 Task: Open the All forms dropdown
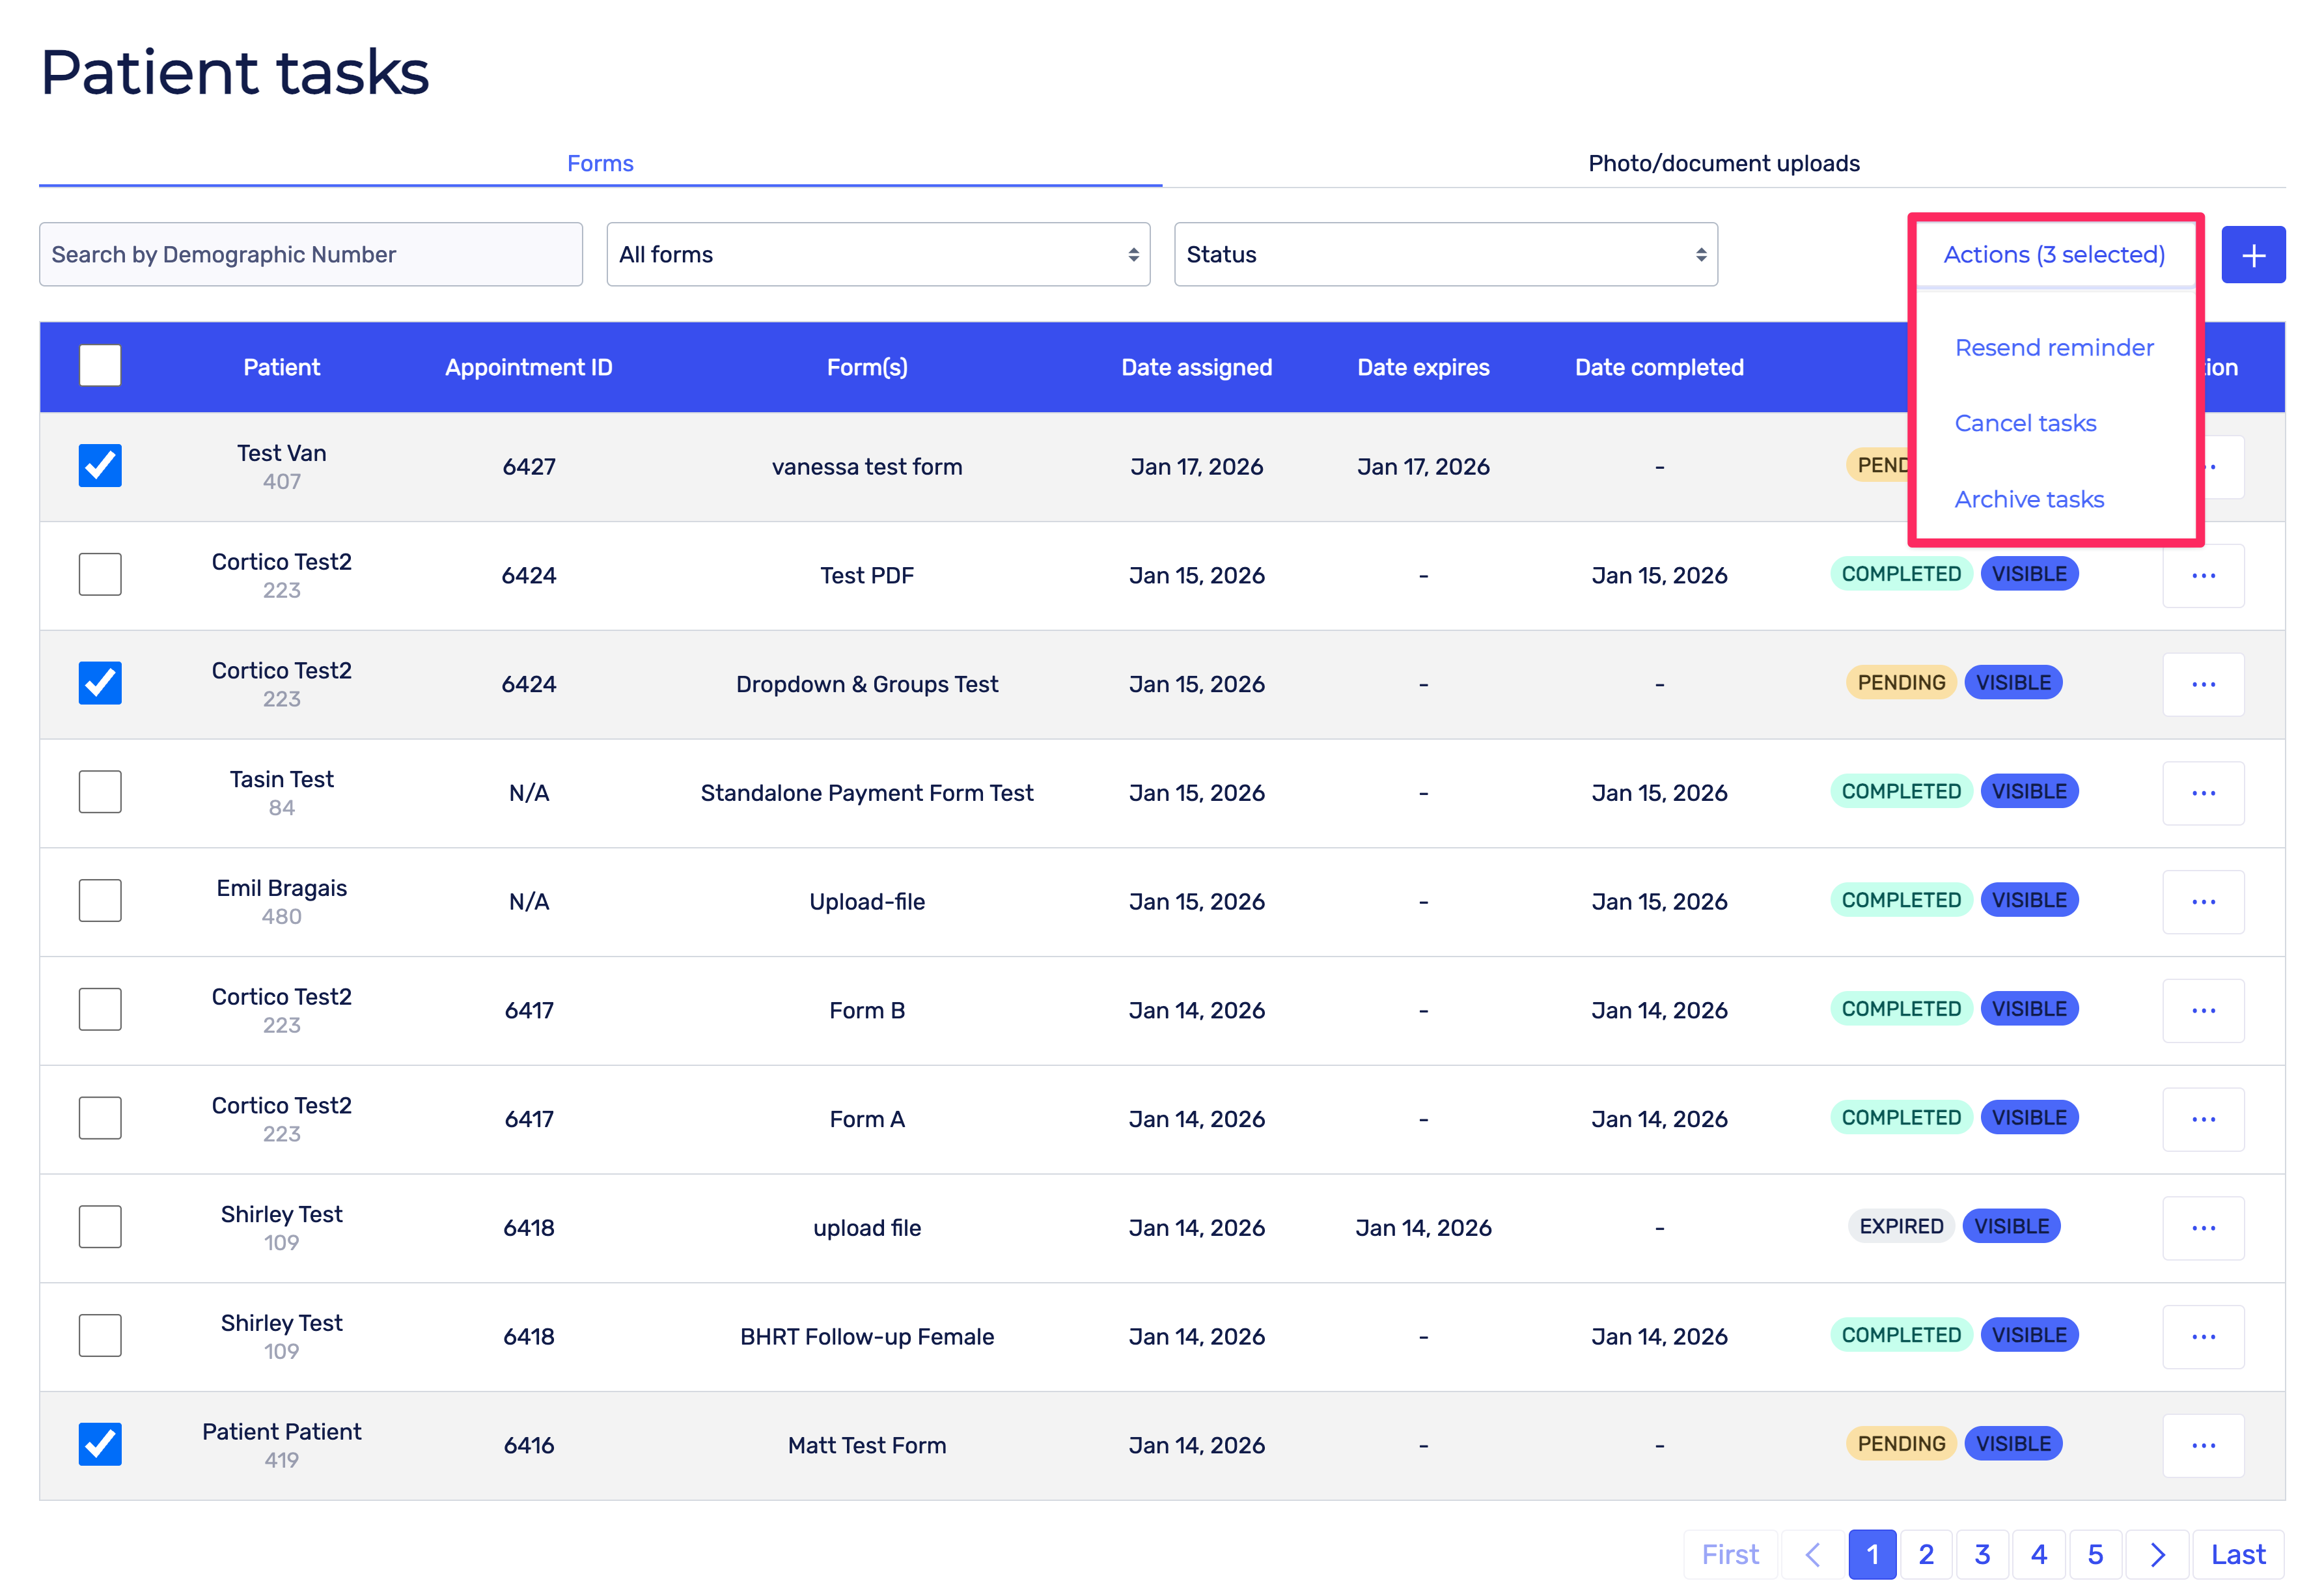877,255
